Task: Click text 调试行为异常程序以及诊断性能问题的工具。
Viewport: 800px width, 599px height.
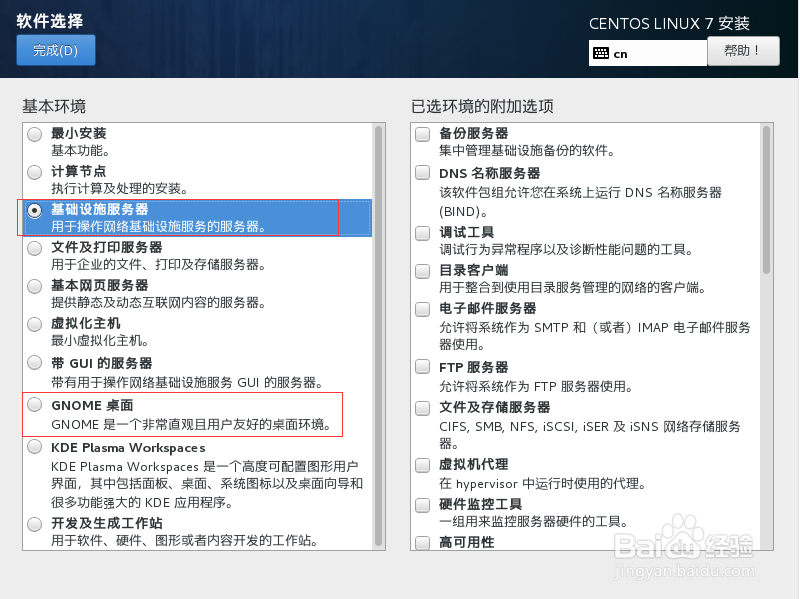Action: tap(567, 249)
